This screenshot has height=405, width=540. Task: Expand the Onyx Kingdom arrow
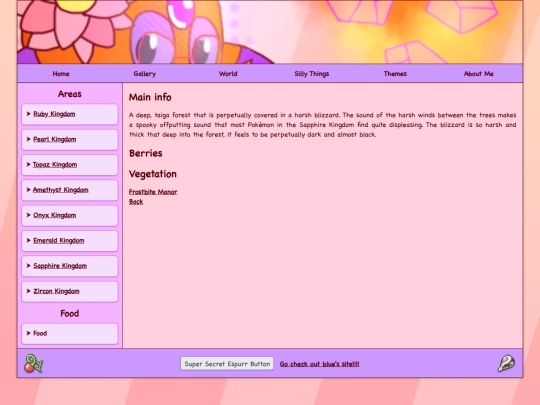click(29, 215)
